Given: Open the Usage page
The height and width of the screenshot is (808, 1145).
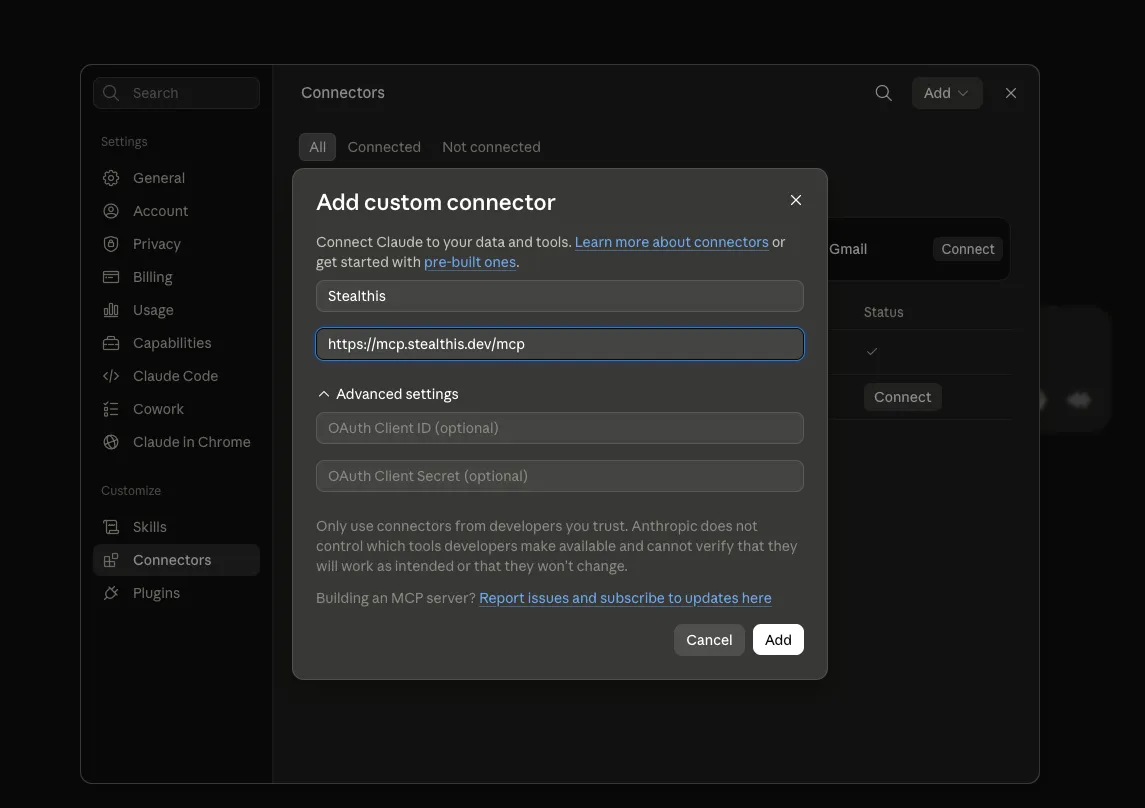Looking at the screenshot, I should (x=176, y=310).
